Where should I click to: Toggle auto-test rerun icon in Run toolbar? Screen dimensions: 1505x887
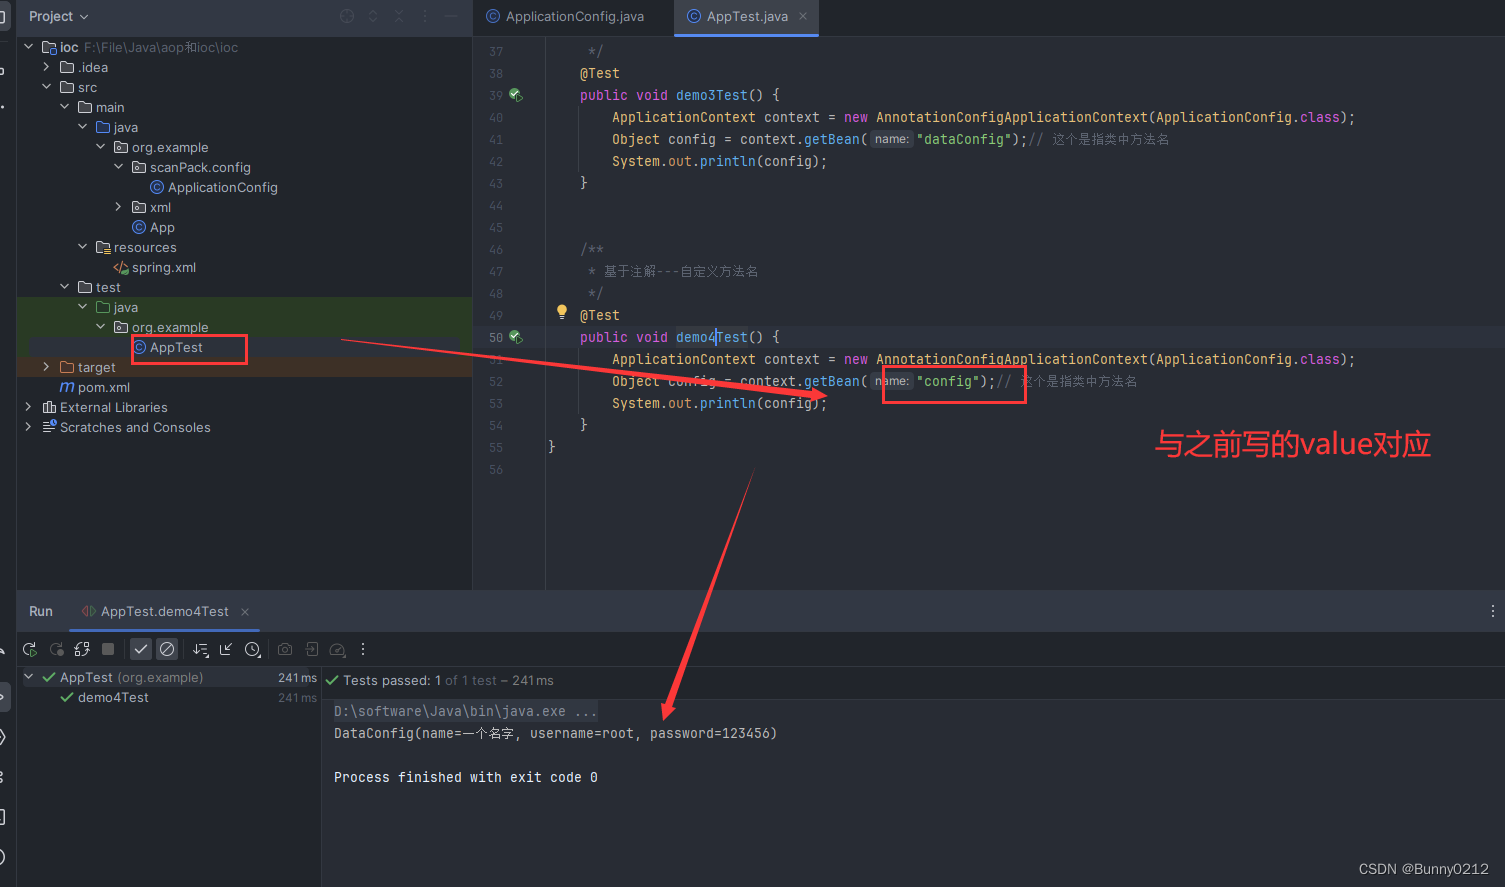pyautogui.click(x=82, y=649)
